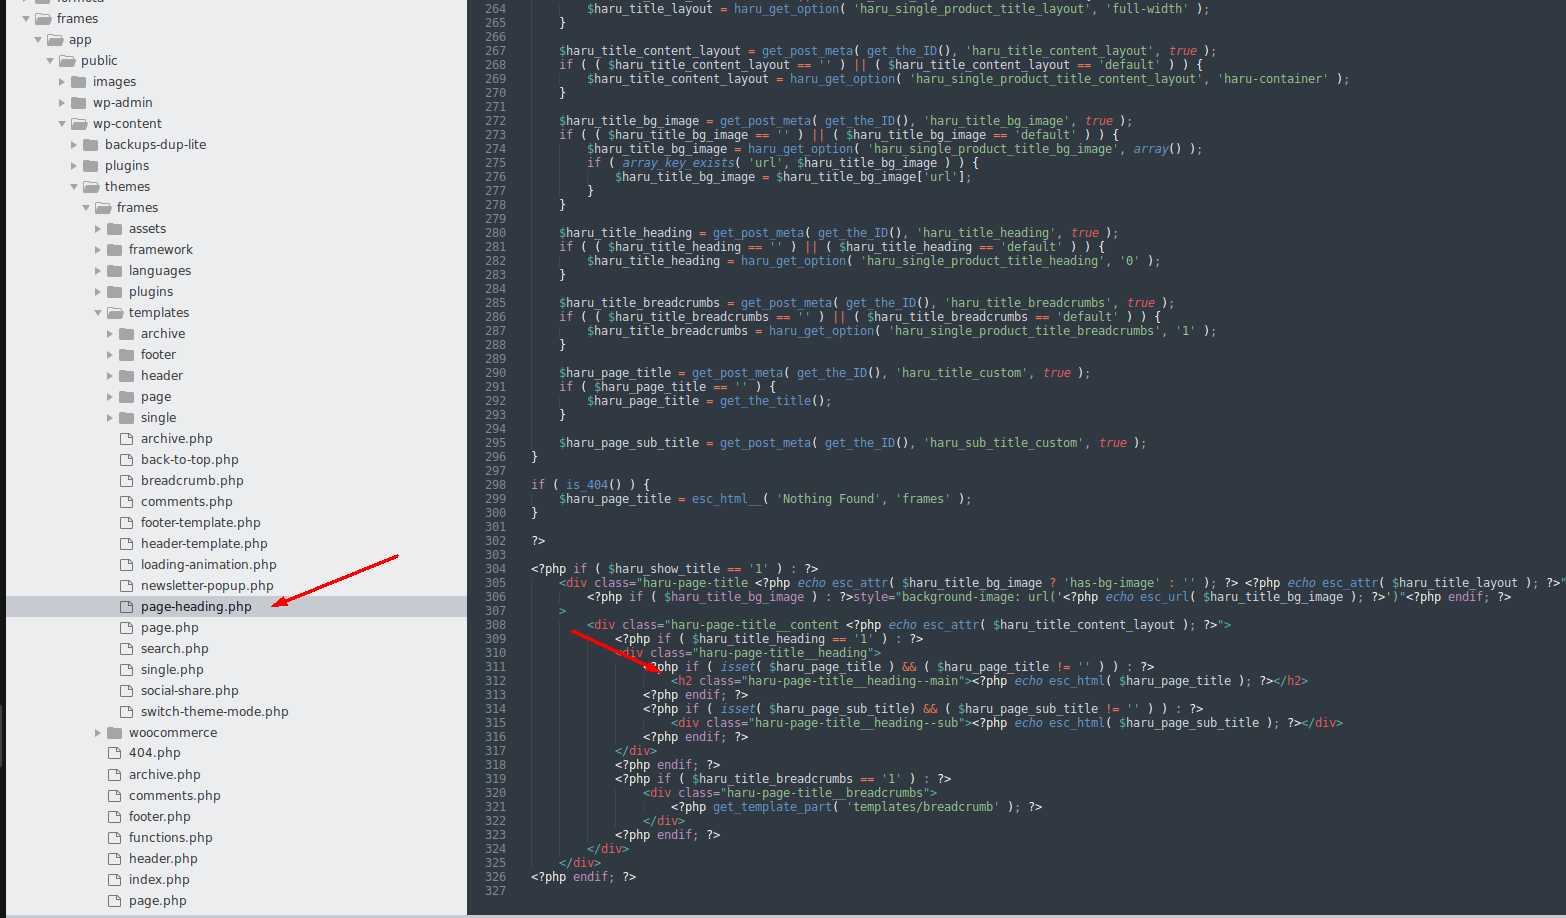The image size is (1566, 918).
Task: Click the header folder icon
Action: (127, 376)
